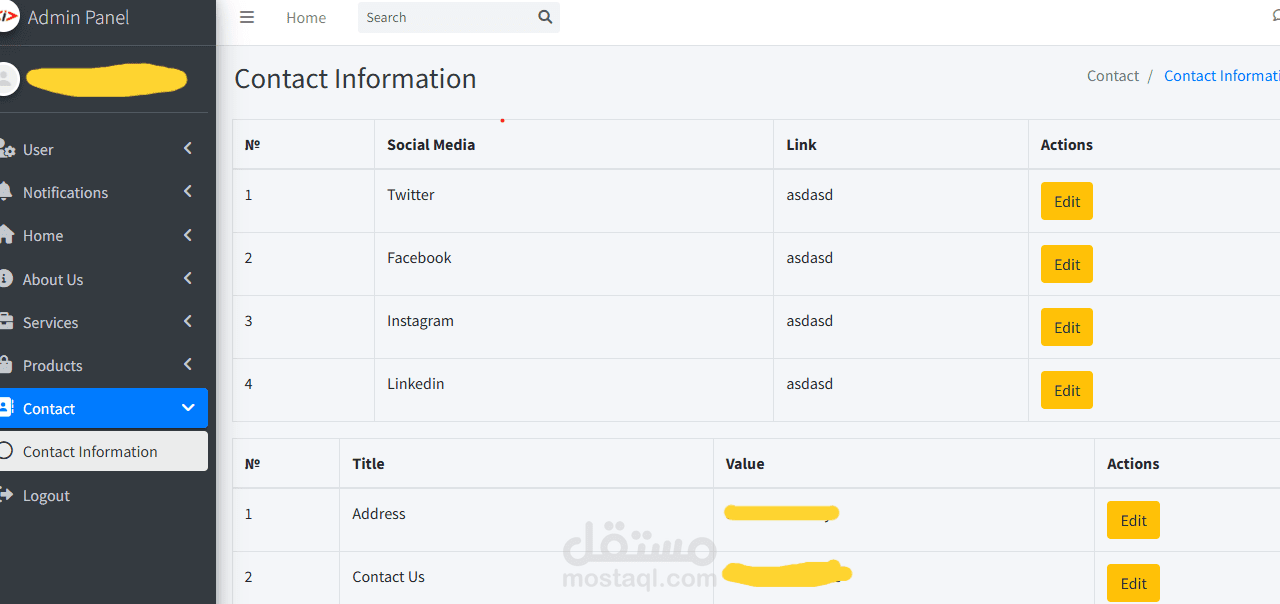The height and width of the screenshot is (604, 1280).
Task: Click the Products bag icon
Action: click(x=6, y=365)
